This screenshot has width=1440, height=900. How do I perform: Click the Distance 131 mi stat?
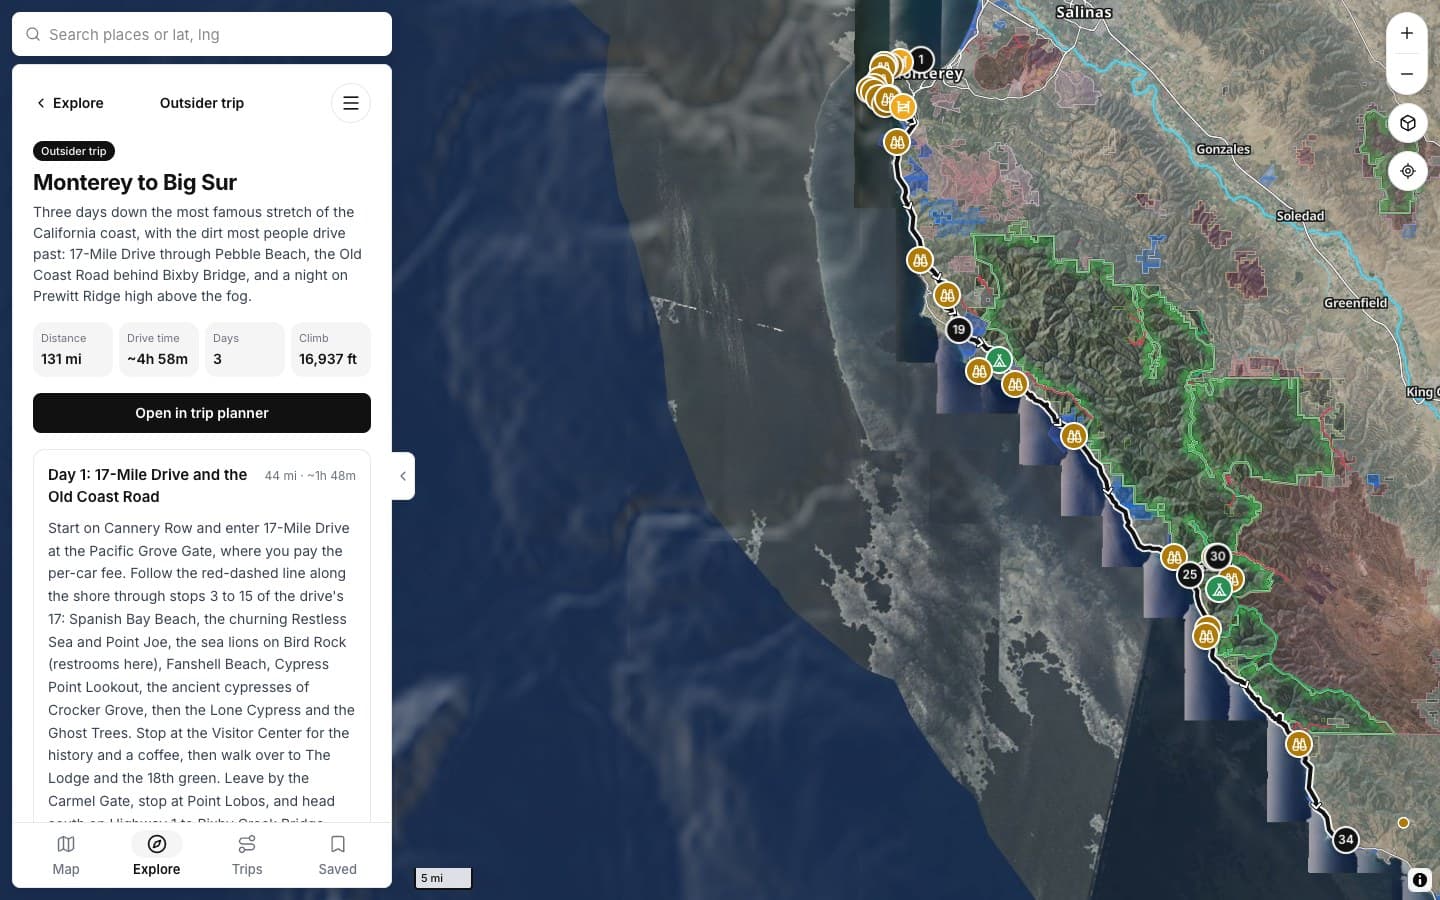click(73, 349)
